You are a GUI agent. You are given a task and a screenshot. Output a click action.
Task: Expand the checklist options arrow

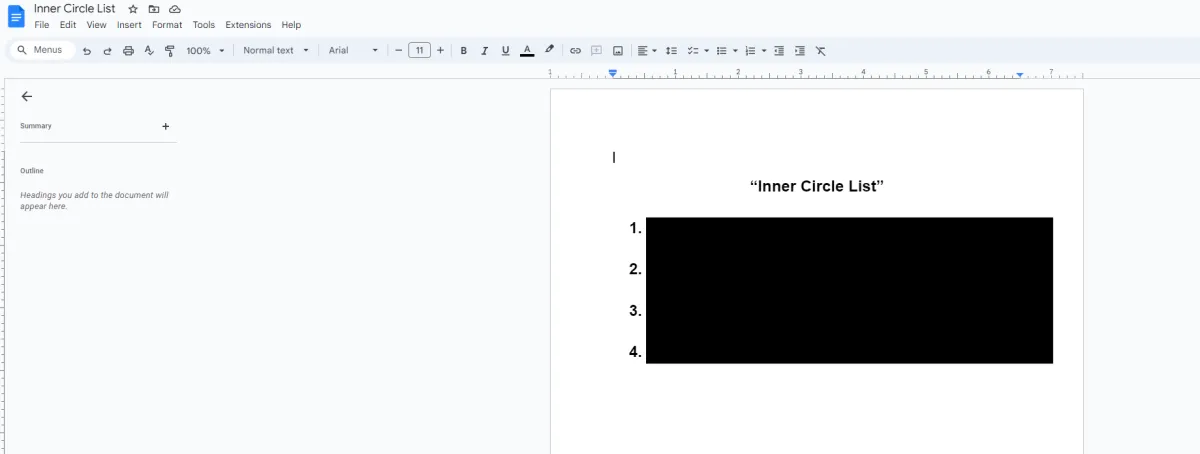(x=706, y=50)
